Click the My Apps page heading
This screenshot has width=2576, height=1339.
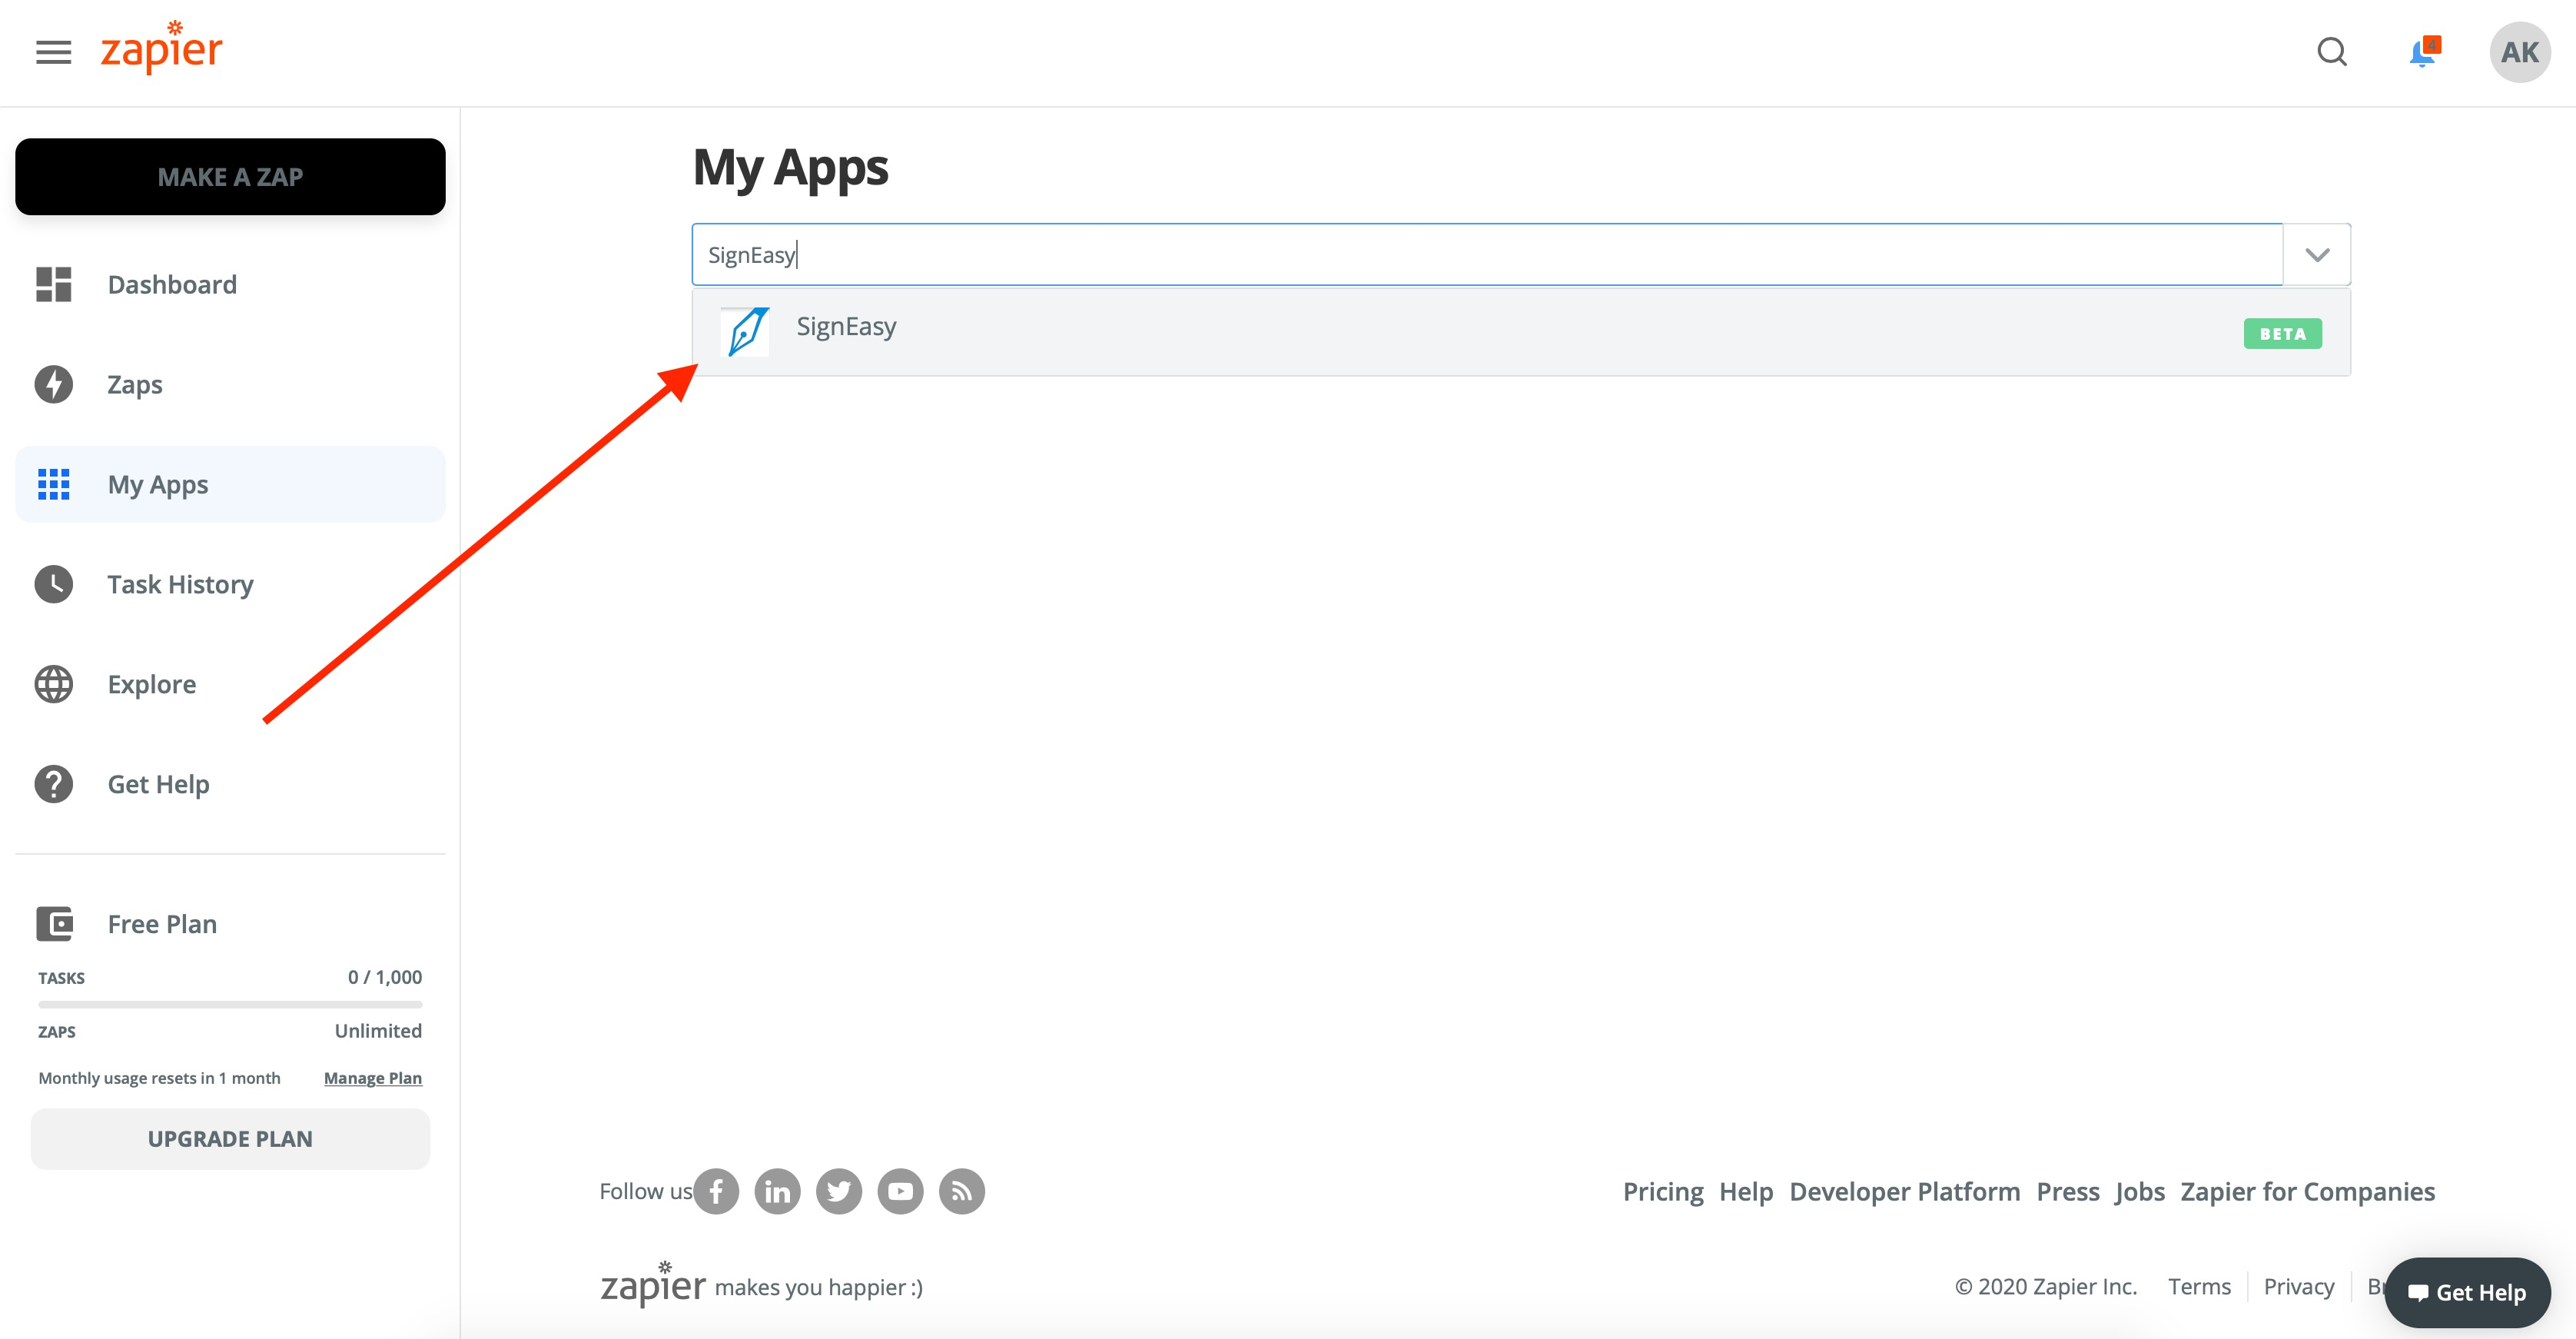[790, 168]
